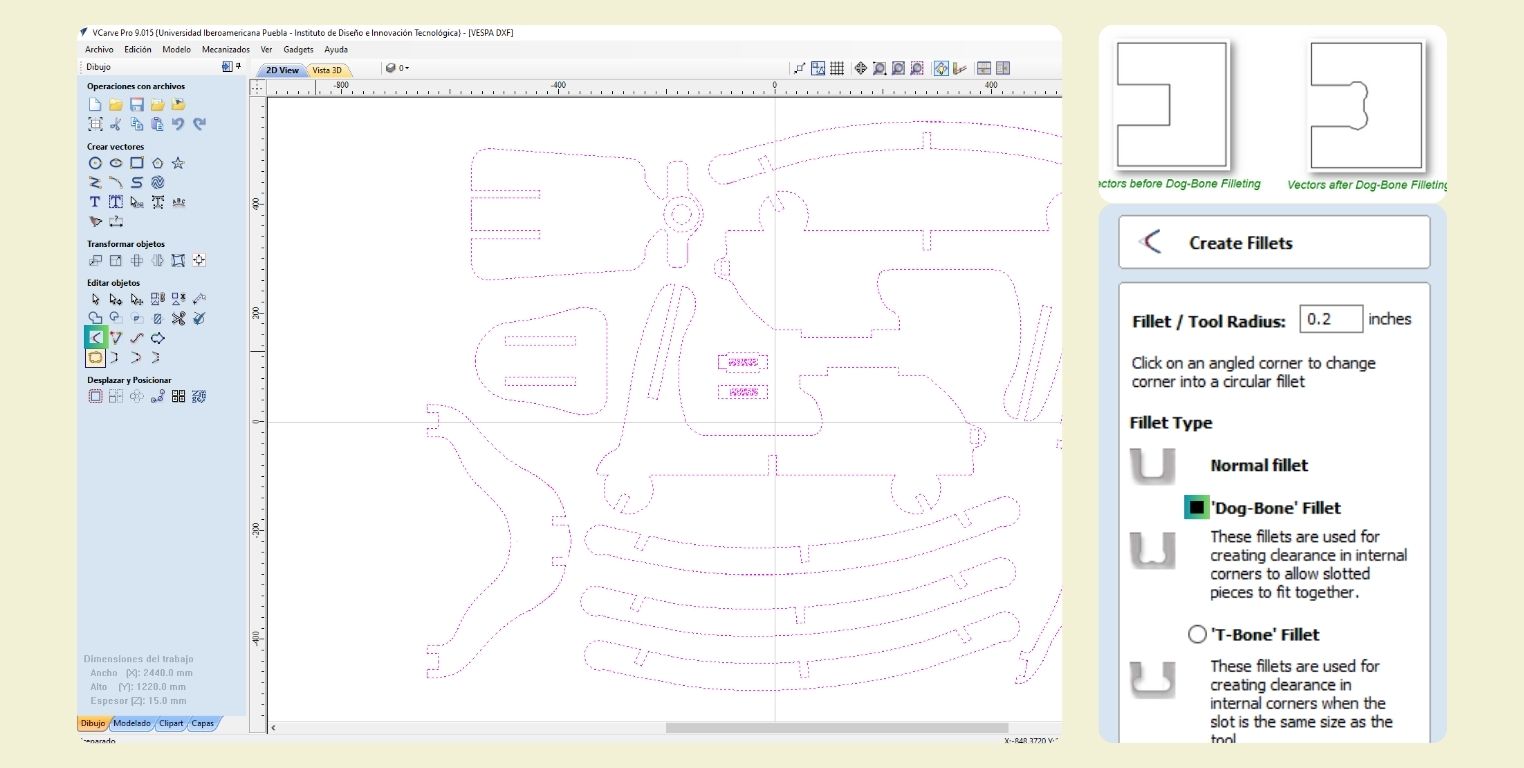Select the Draw Rectangle tool

click(x=137, y=163)
